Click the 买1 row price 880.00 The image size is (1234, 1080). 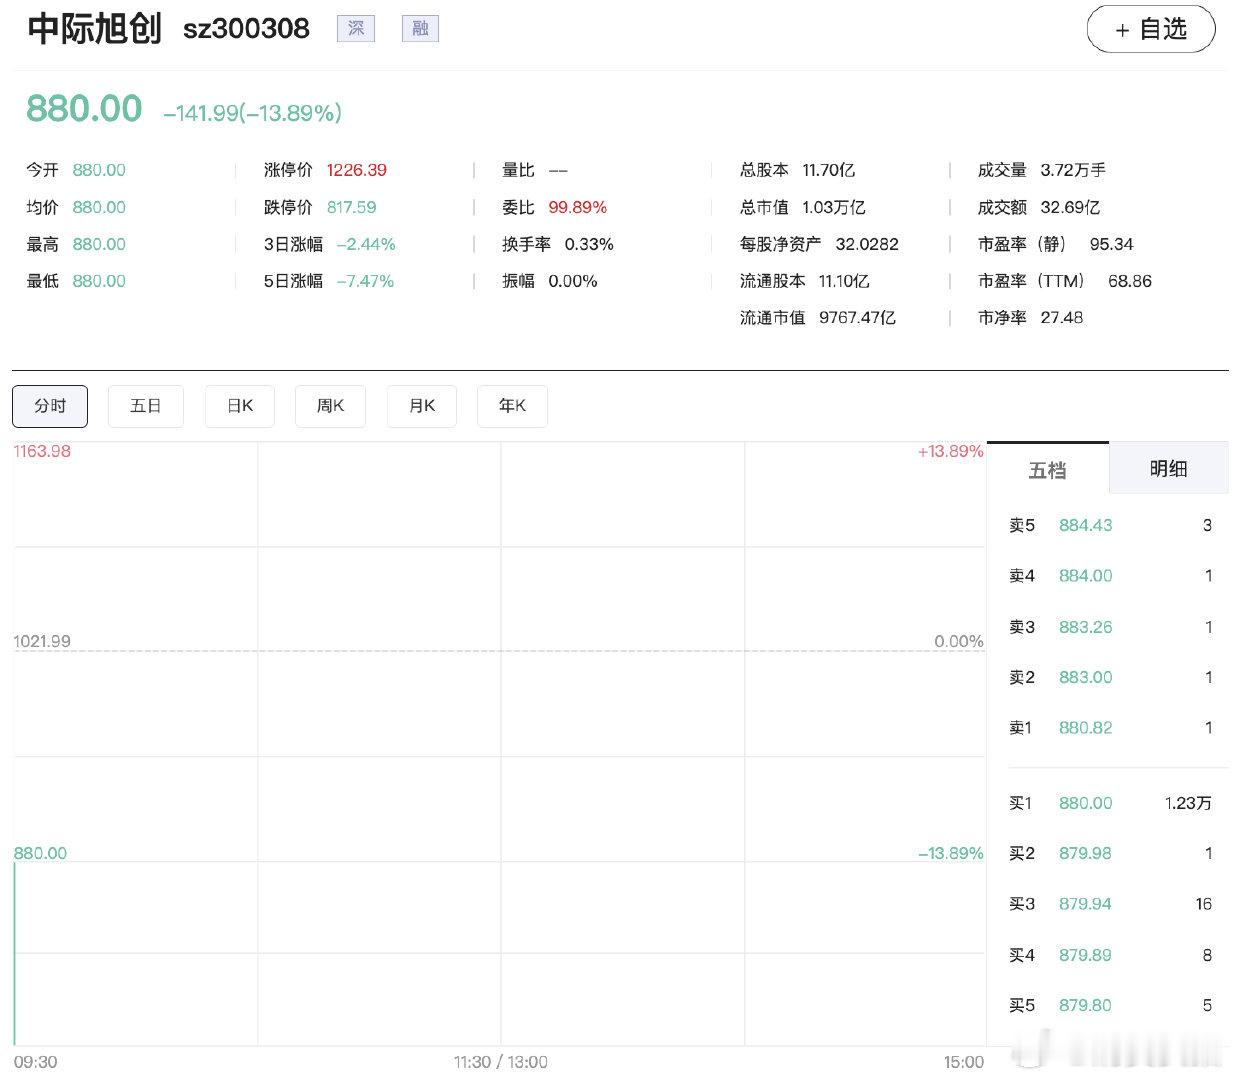1086,803
